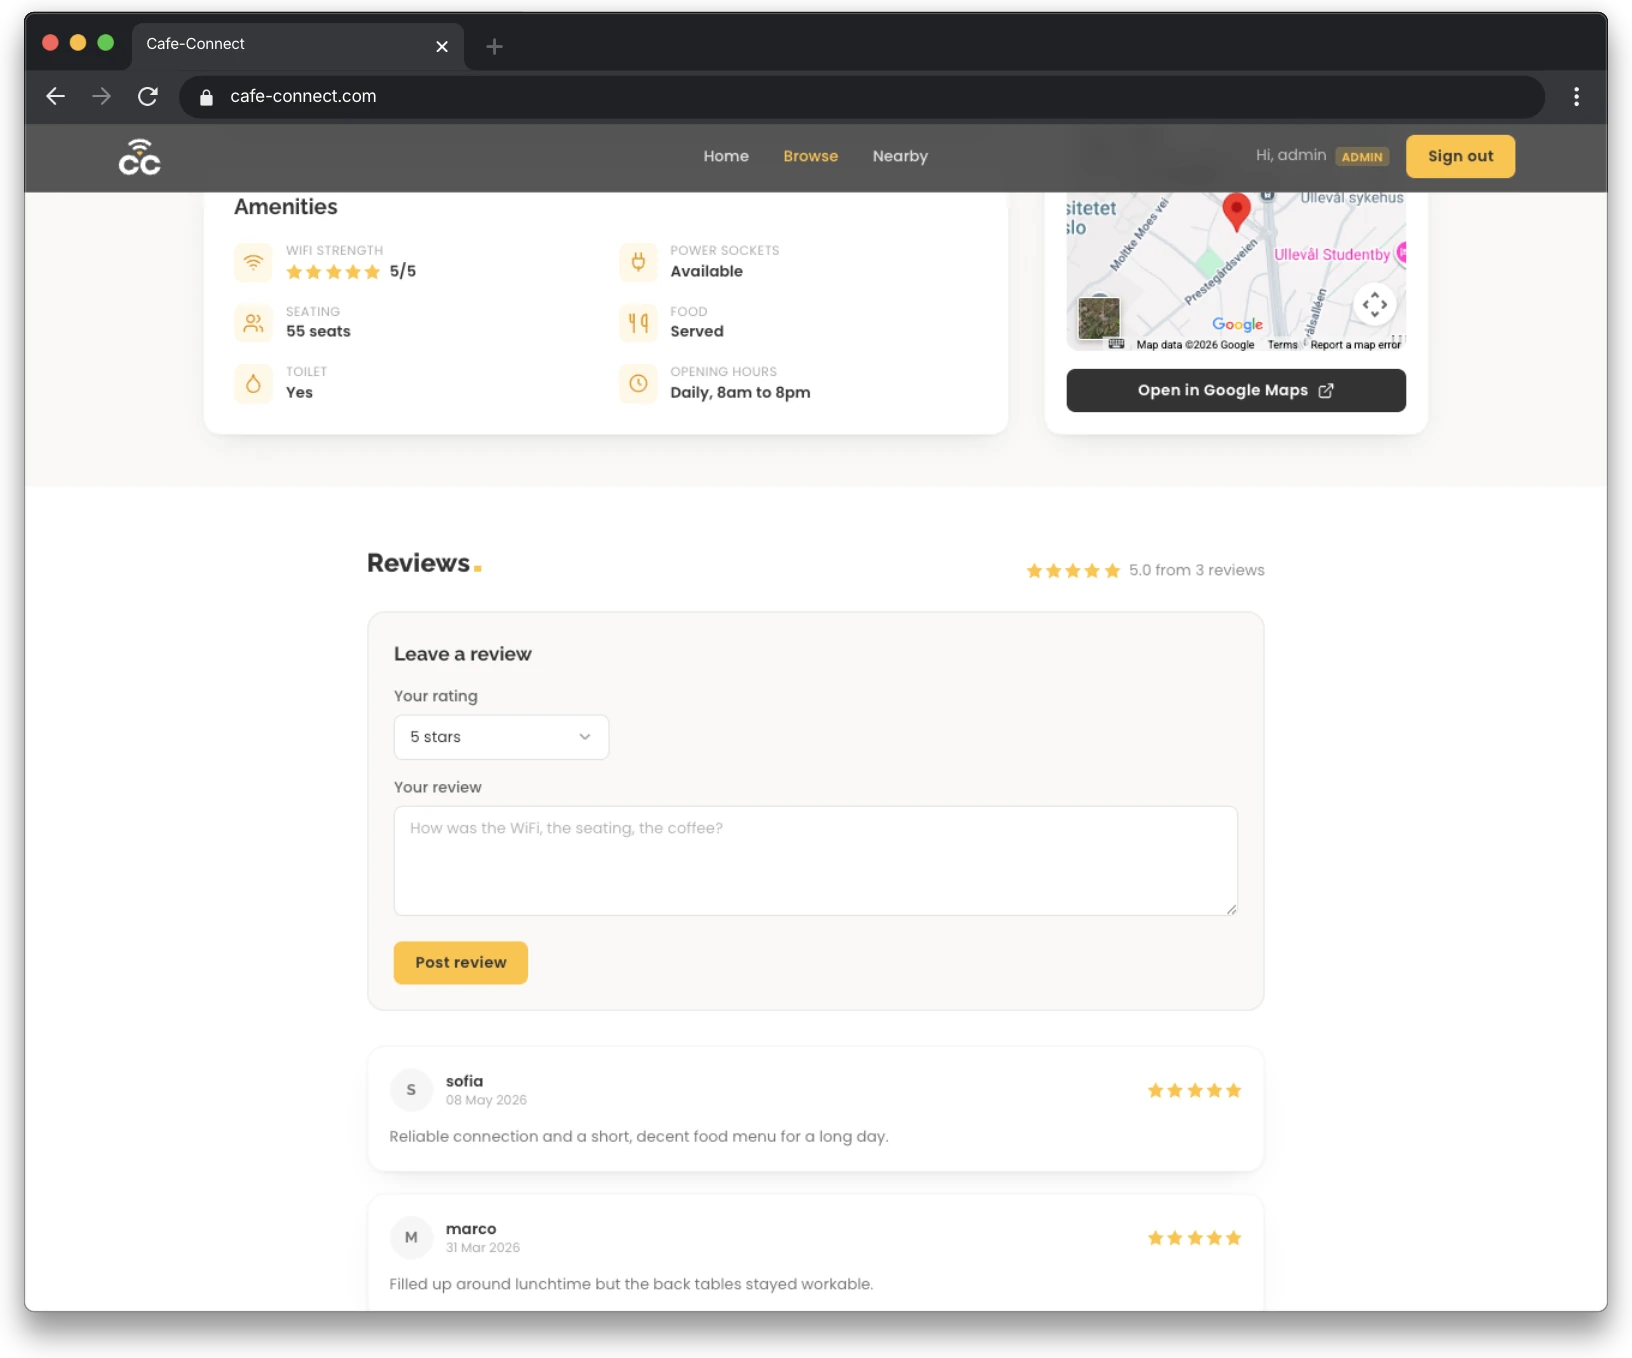
Task: Open the Browse nav item
Action: [811, 156]
